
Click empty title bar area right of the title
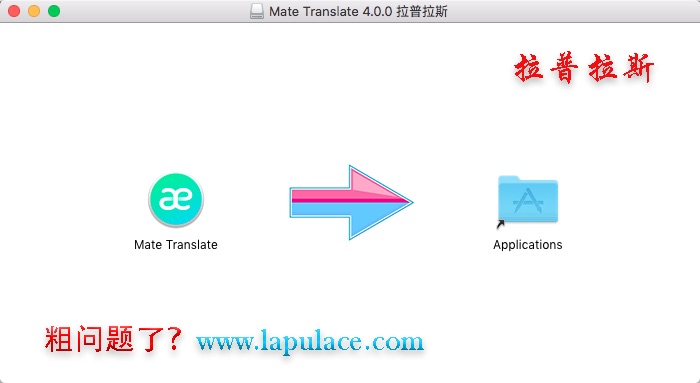571,11
